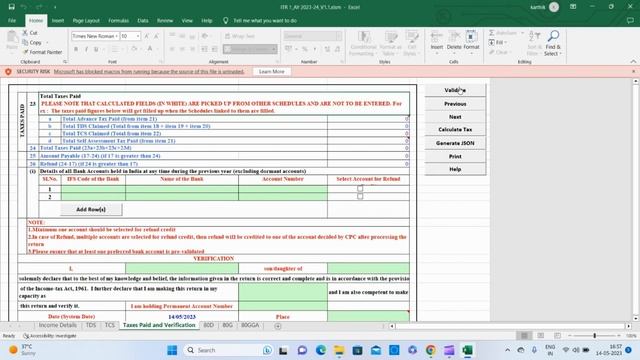Click the zoom slider handle
The image size is (640, 360).
(594, 336)
